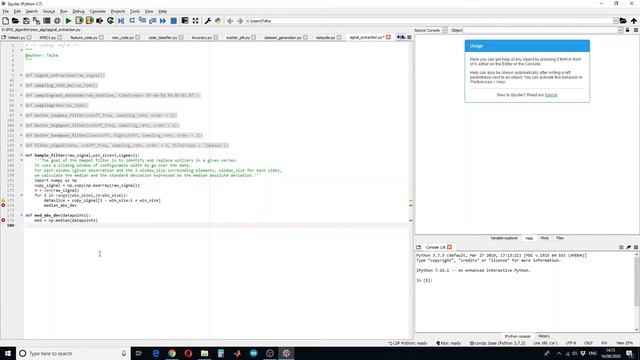The width and height of the screenshot is (640, 360).
Task: Open the Consoles menu
Action: point(98,11)
